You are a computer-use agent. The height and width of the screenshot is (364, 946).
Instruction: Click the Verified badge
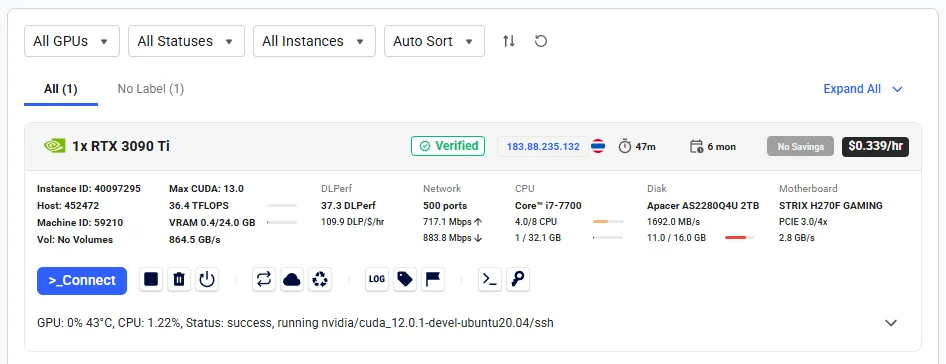pos(448,146)
